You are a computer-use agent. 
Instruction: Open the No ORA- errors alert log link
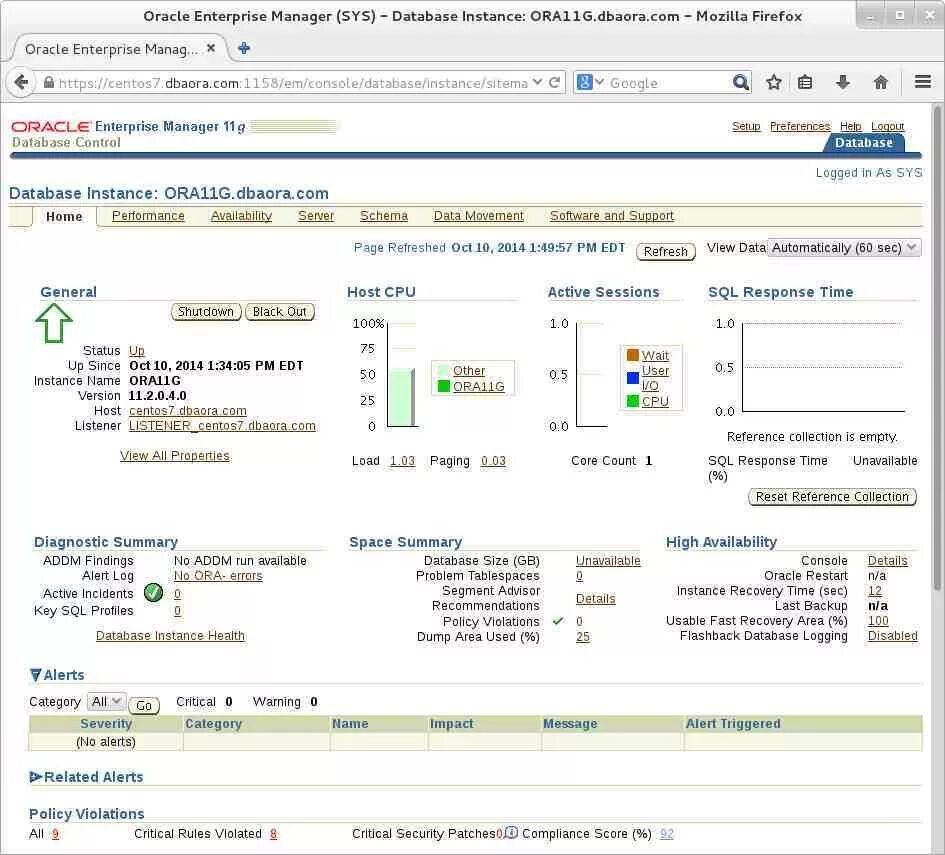[x=218, y=575]
